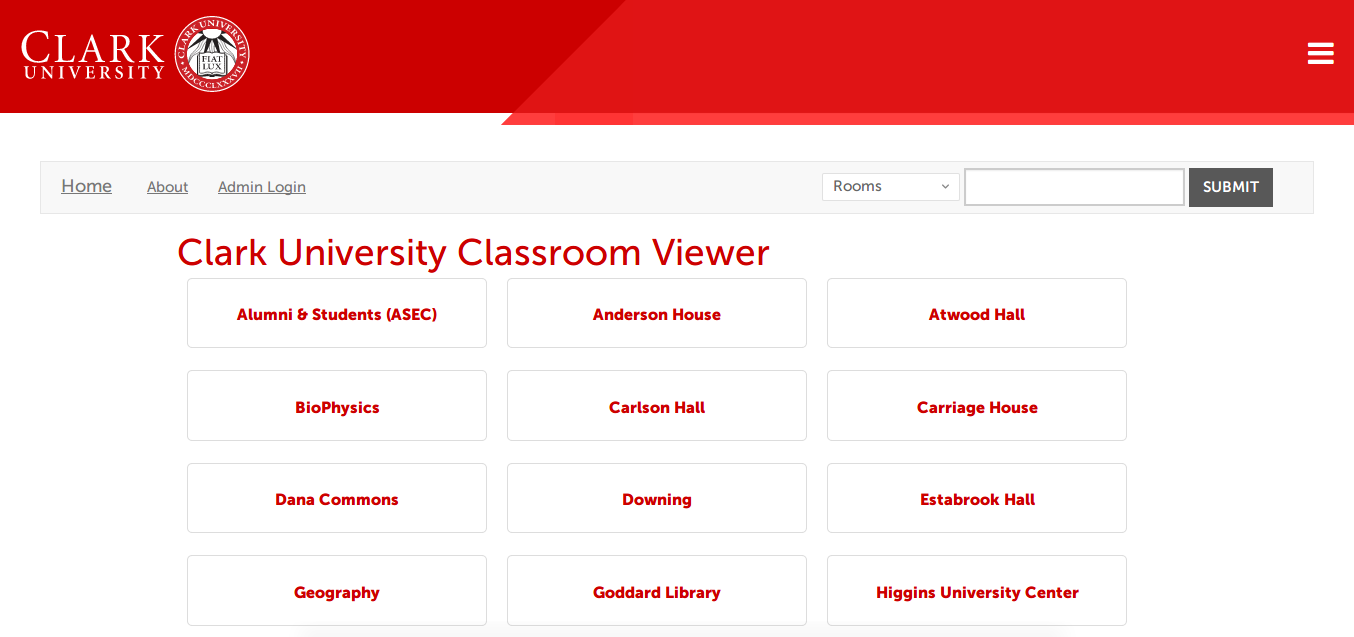Open the Carriage House building card
This screenshot has height=637, width=1354.
click(x=977, y=406)
